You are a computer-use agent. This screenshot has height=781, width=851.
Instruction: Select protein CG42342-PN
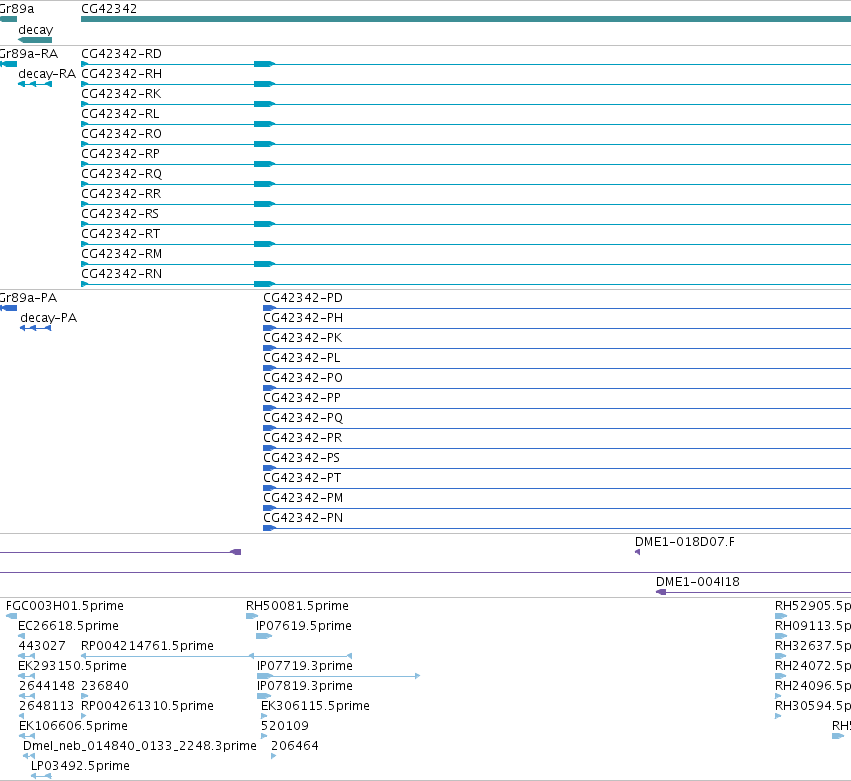tap(303, 518)
